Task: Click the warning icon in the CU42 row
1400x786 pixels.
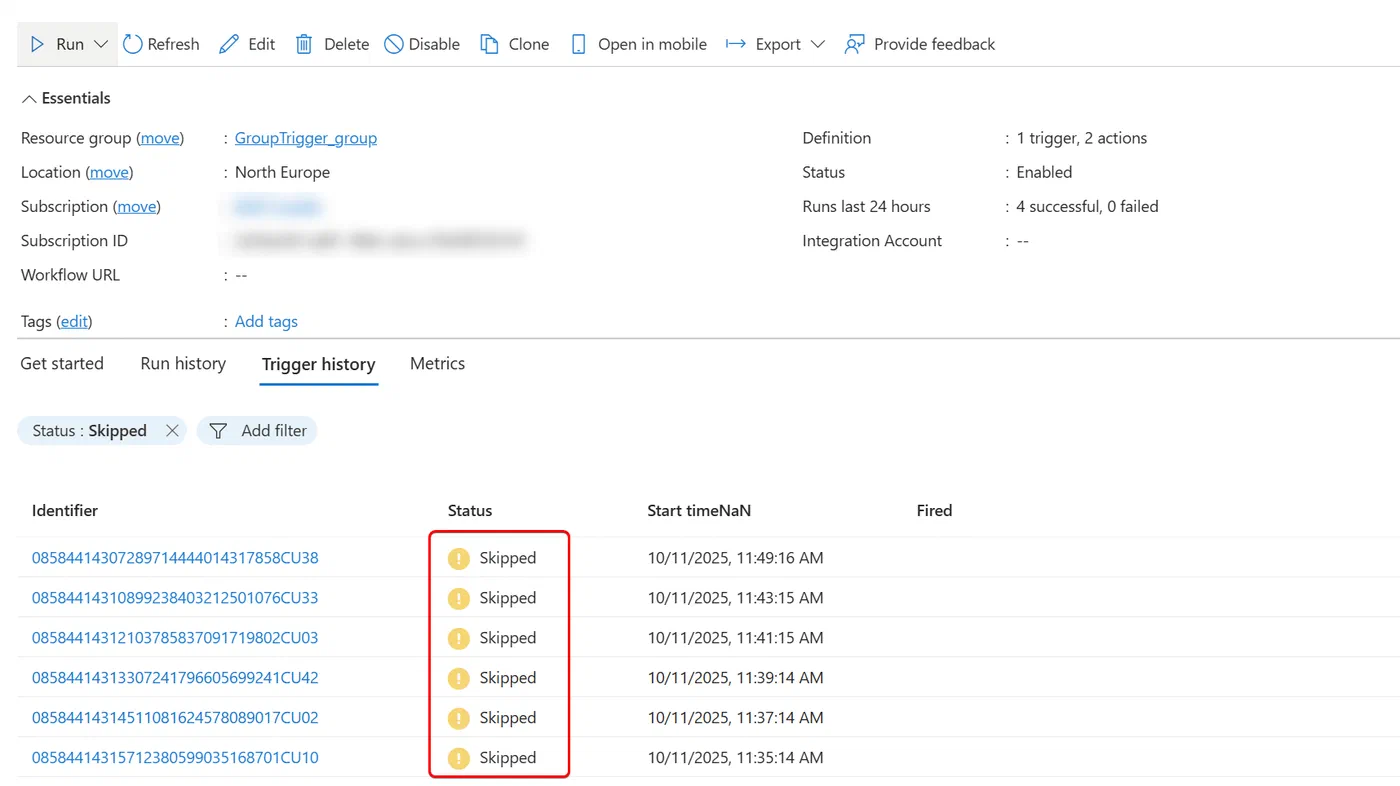Action: coord(459,678)
